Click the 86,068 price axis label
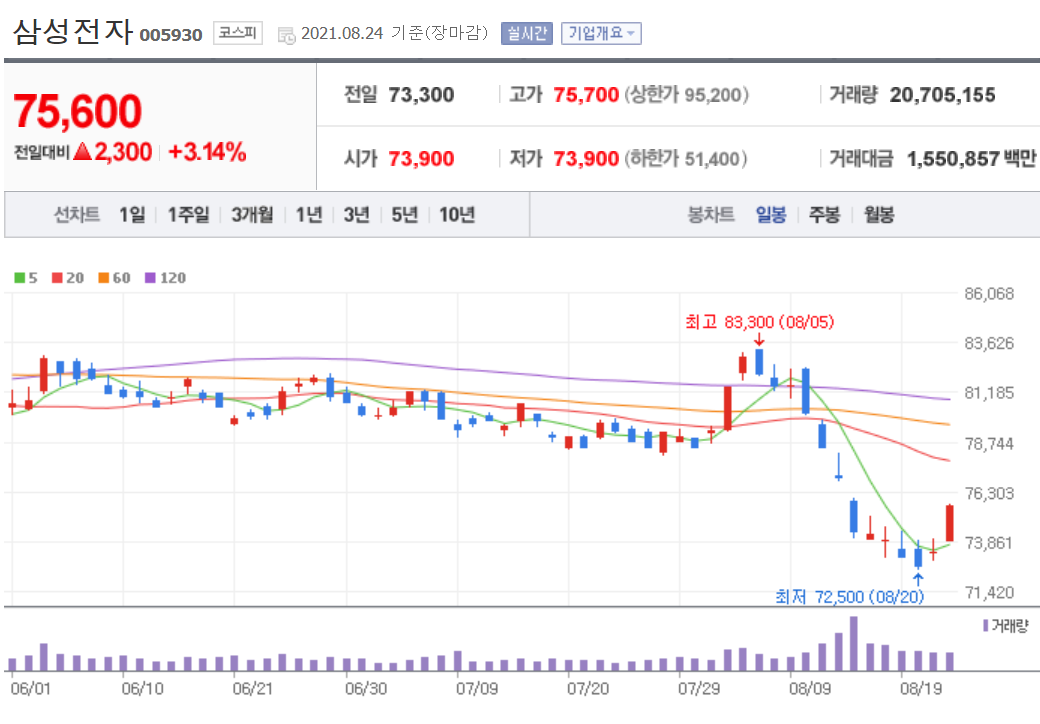Viewport: 1040px width, 724px height. click(989, 294)
